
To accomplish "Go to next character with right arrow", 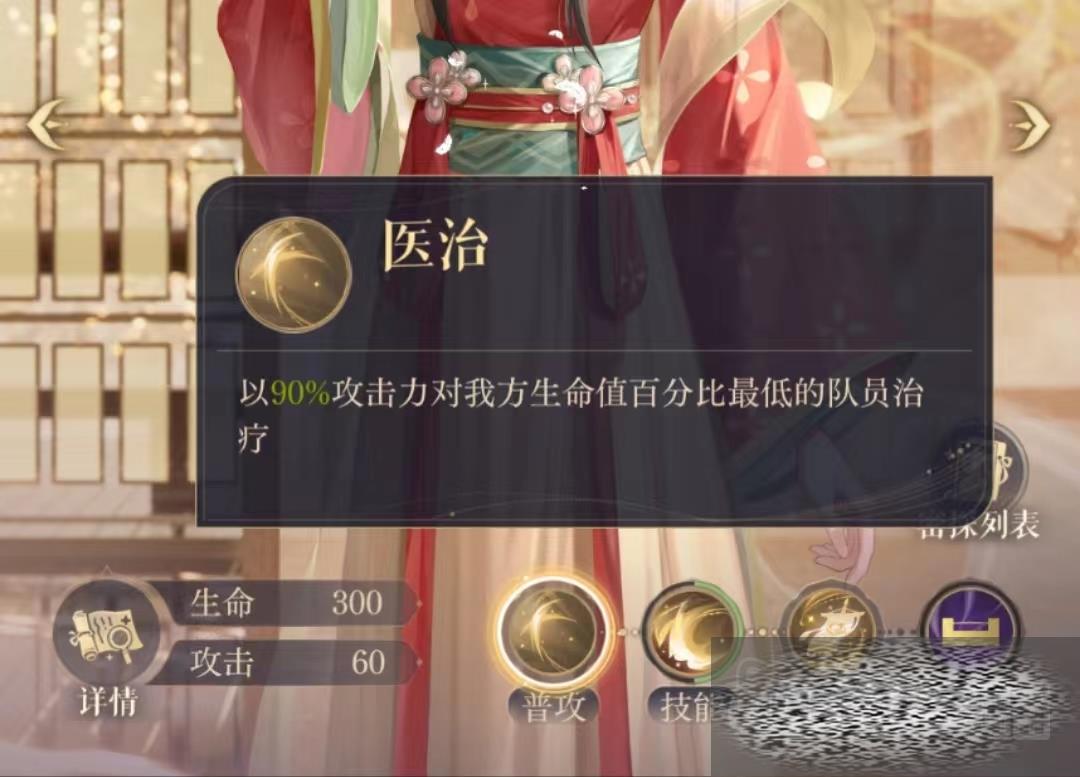I will click(x=1030, y=125).
